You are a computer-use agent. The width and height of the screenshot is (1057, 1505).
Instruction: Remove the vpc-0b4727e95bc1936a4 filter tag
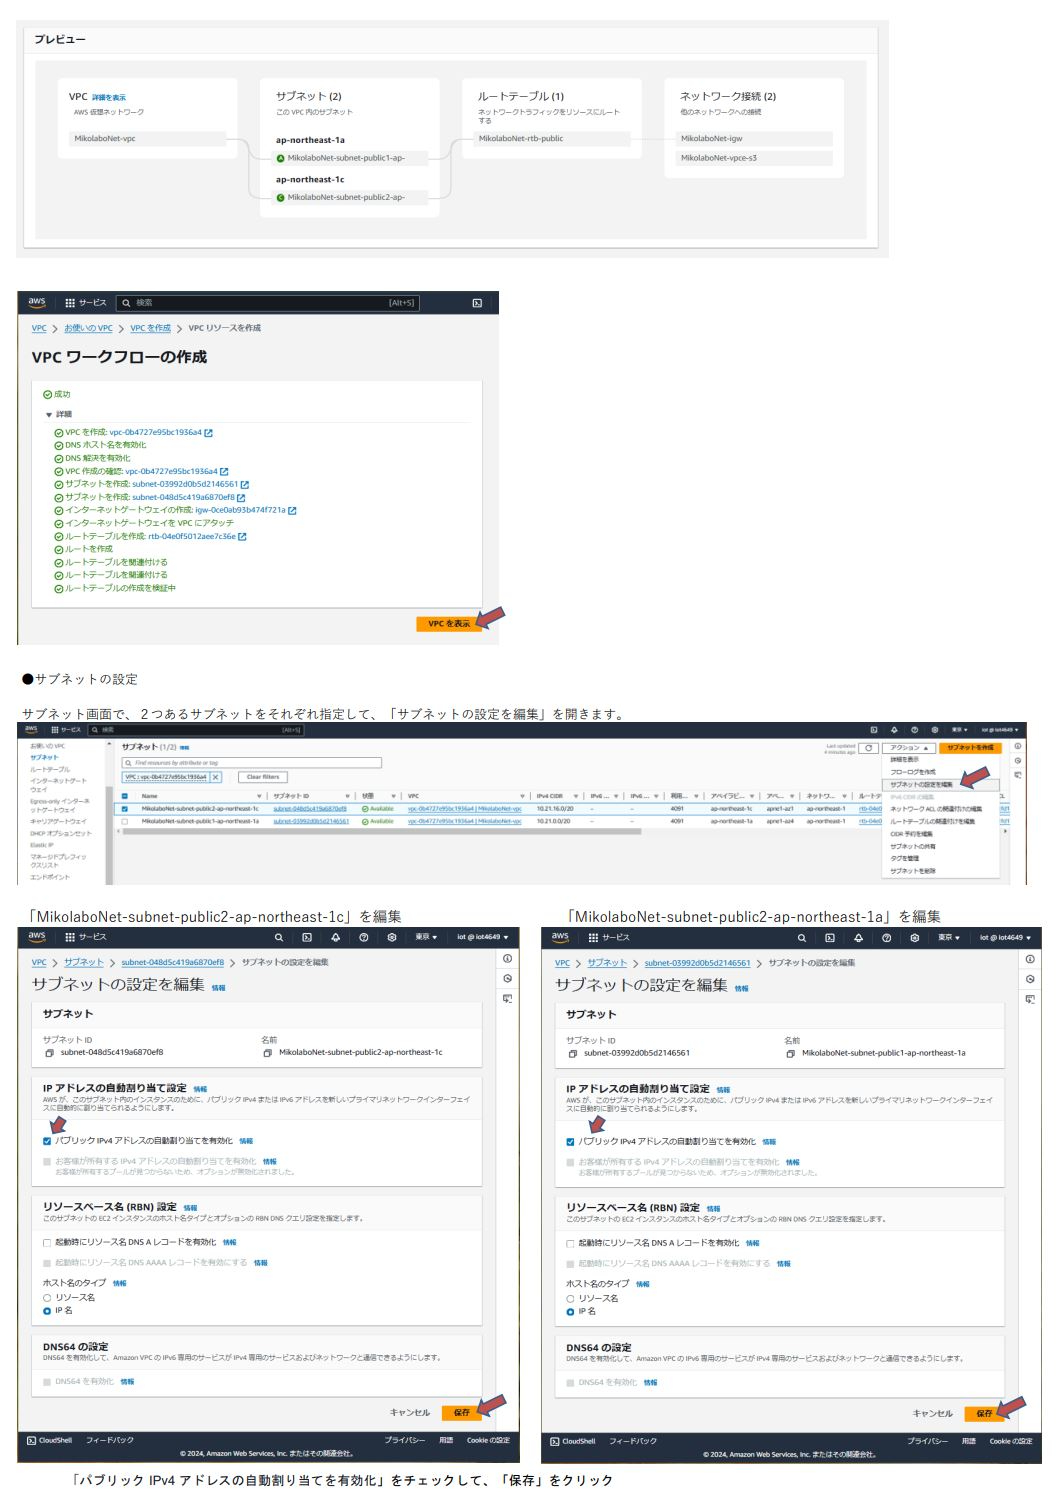pyautogui.click(x=215, y=777)
